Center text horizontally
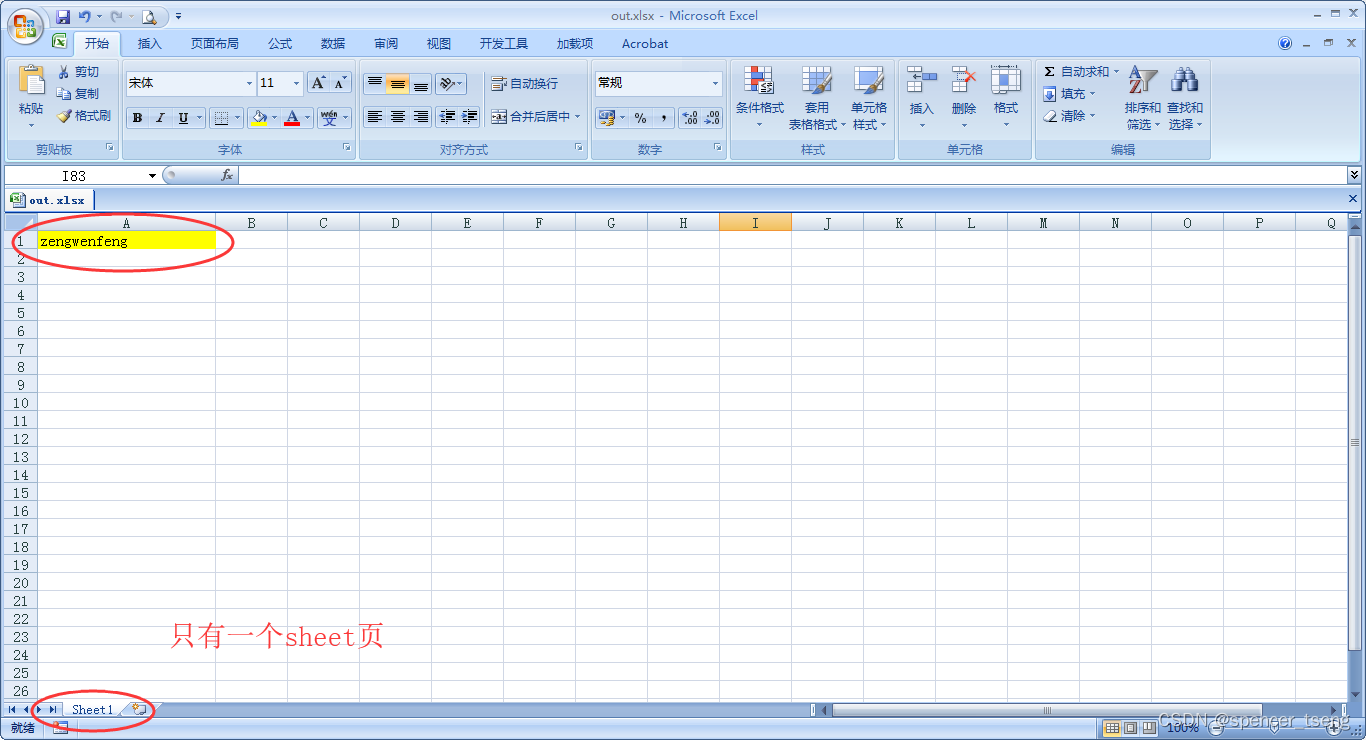 coord(398,117)
